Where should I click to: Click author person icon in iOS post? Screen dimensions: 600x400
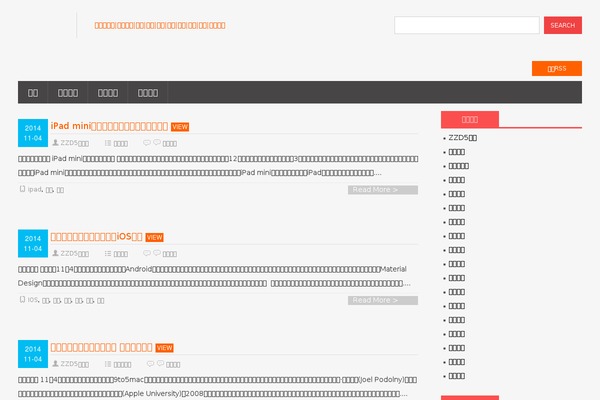[55, 253]
